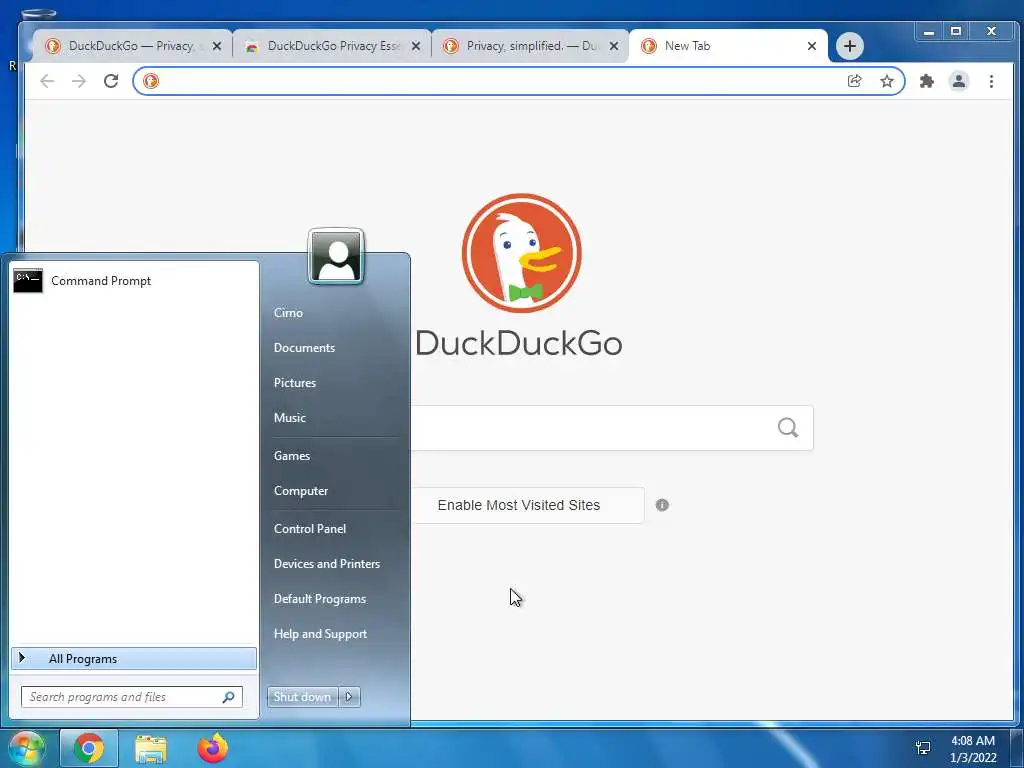
Task: Close the 'DuckDuckGo — Privacy' tab
Action: coord(217,46)
